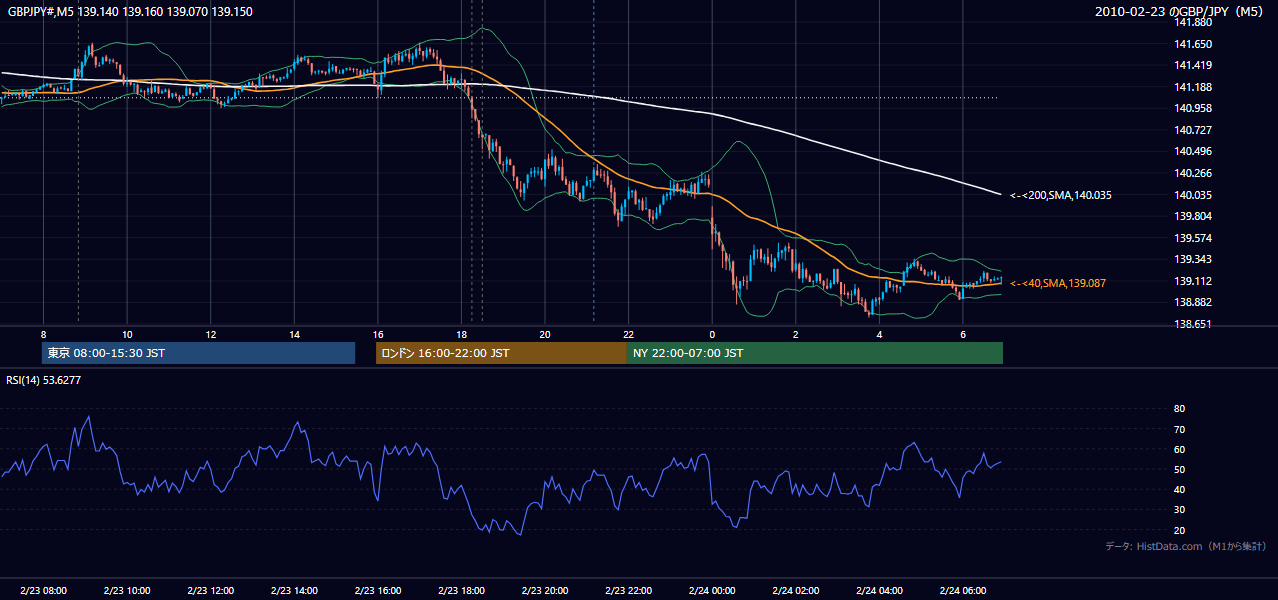Click the 141.650 price axis label

(1193, 44)
